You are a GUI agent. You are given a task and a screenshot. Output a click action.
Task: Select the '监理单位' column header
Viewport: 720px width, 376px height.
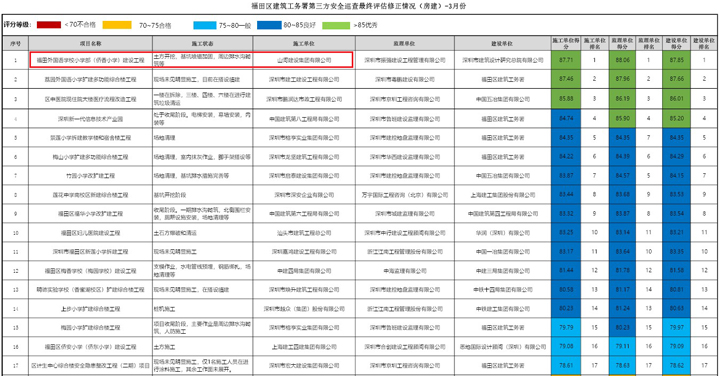tap(405, 43)
